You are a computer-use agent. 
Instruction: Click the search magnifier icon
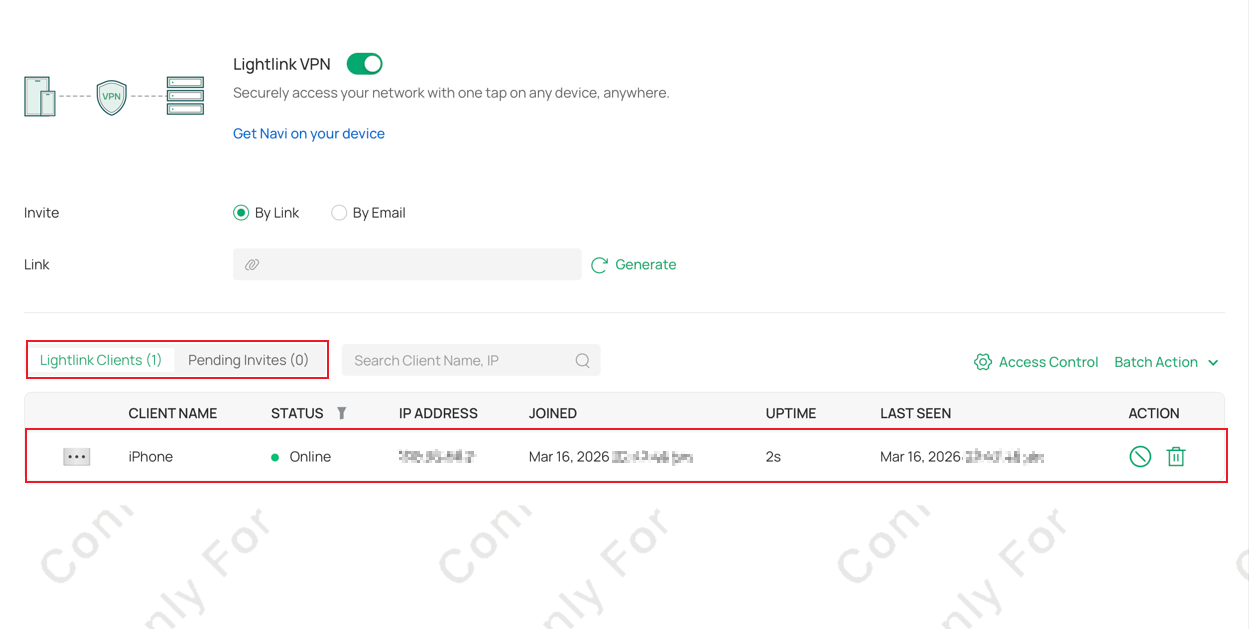pyautogui.click(x=583, y=360)
